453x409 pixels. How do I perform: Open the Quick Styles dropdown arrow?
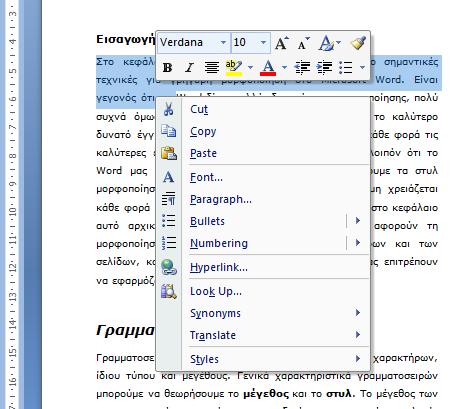[x=339, y=43]
